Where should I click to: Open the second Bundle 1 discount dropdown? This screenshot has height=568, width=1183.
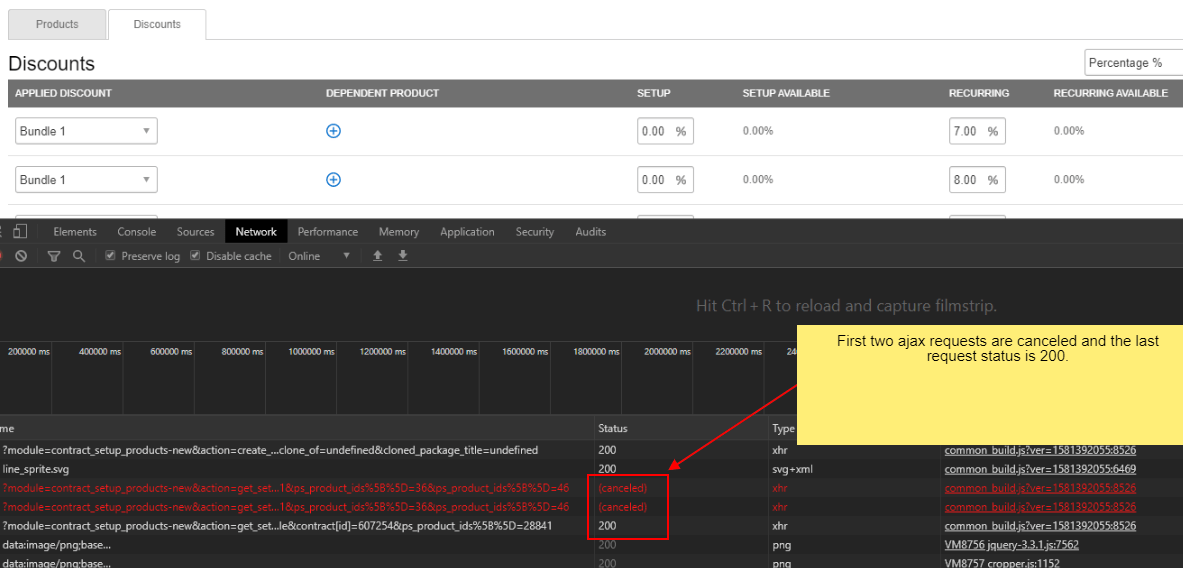[x=86, y=180]
